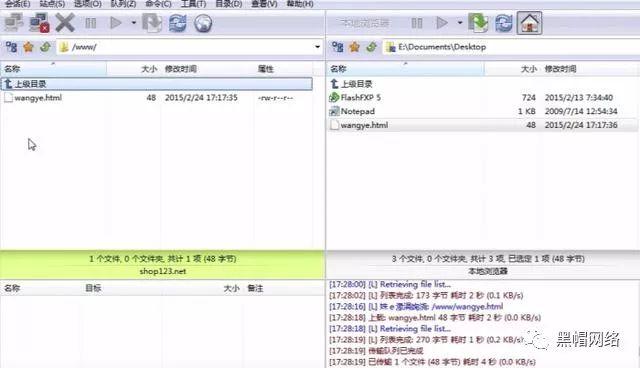Open the 选项(O) menu
640x368 pixels.
[88, 4]
